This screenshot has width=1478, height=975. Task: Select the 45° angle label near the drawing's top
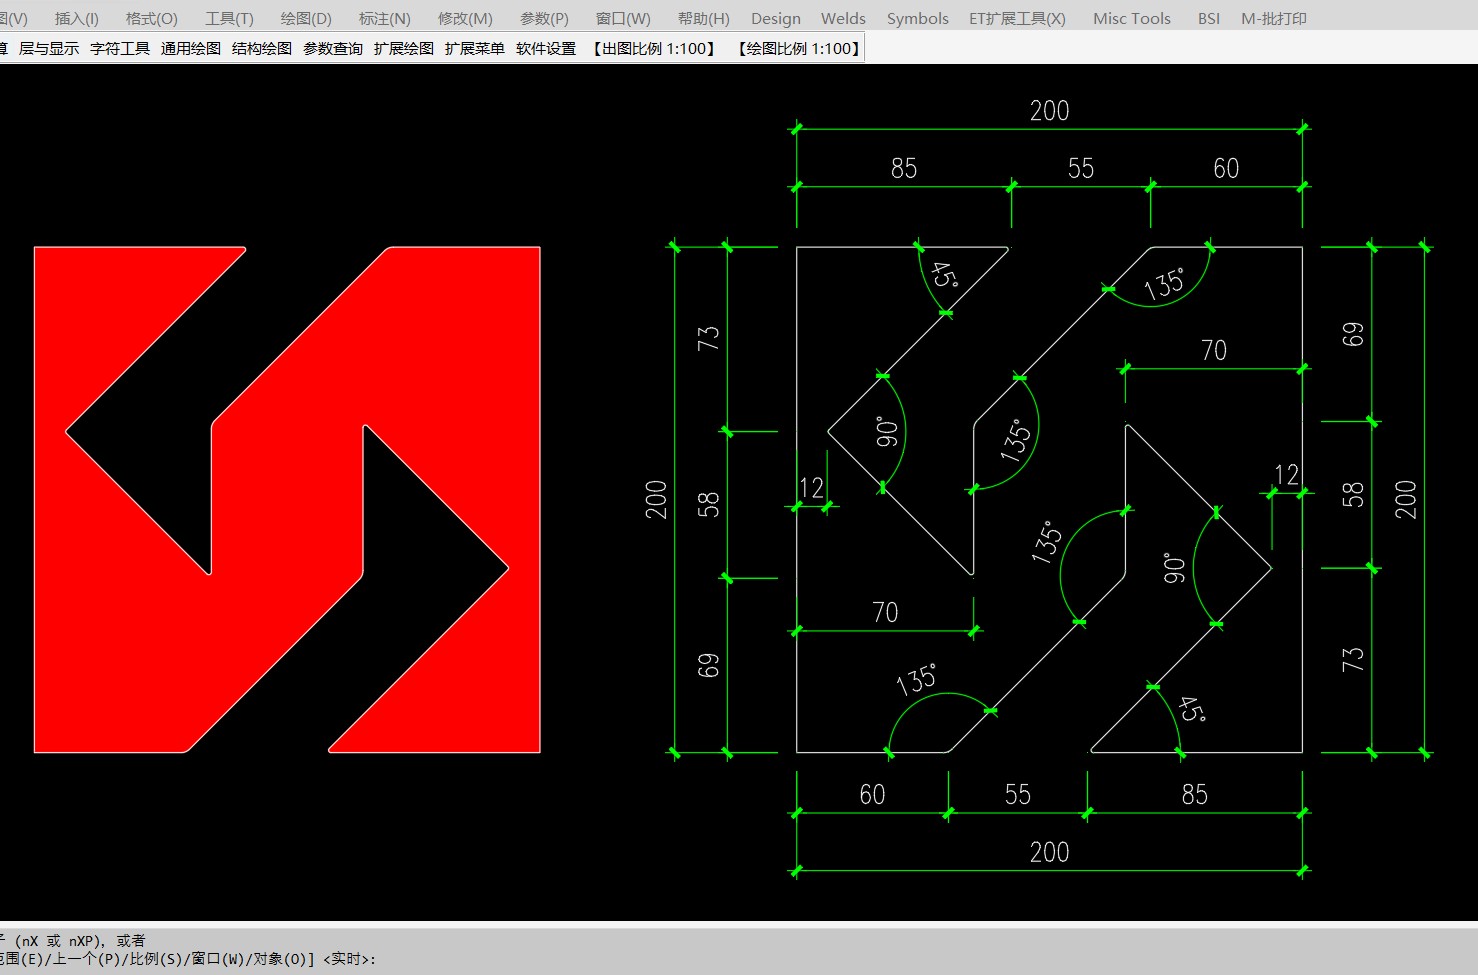pos(944,275)
